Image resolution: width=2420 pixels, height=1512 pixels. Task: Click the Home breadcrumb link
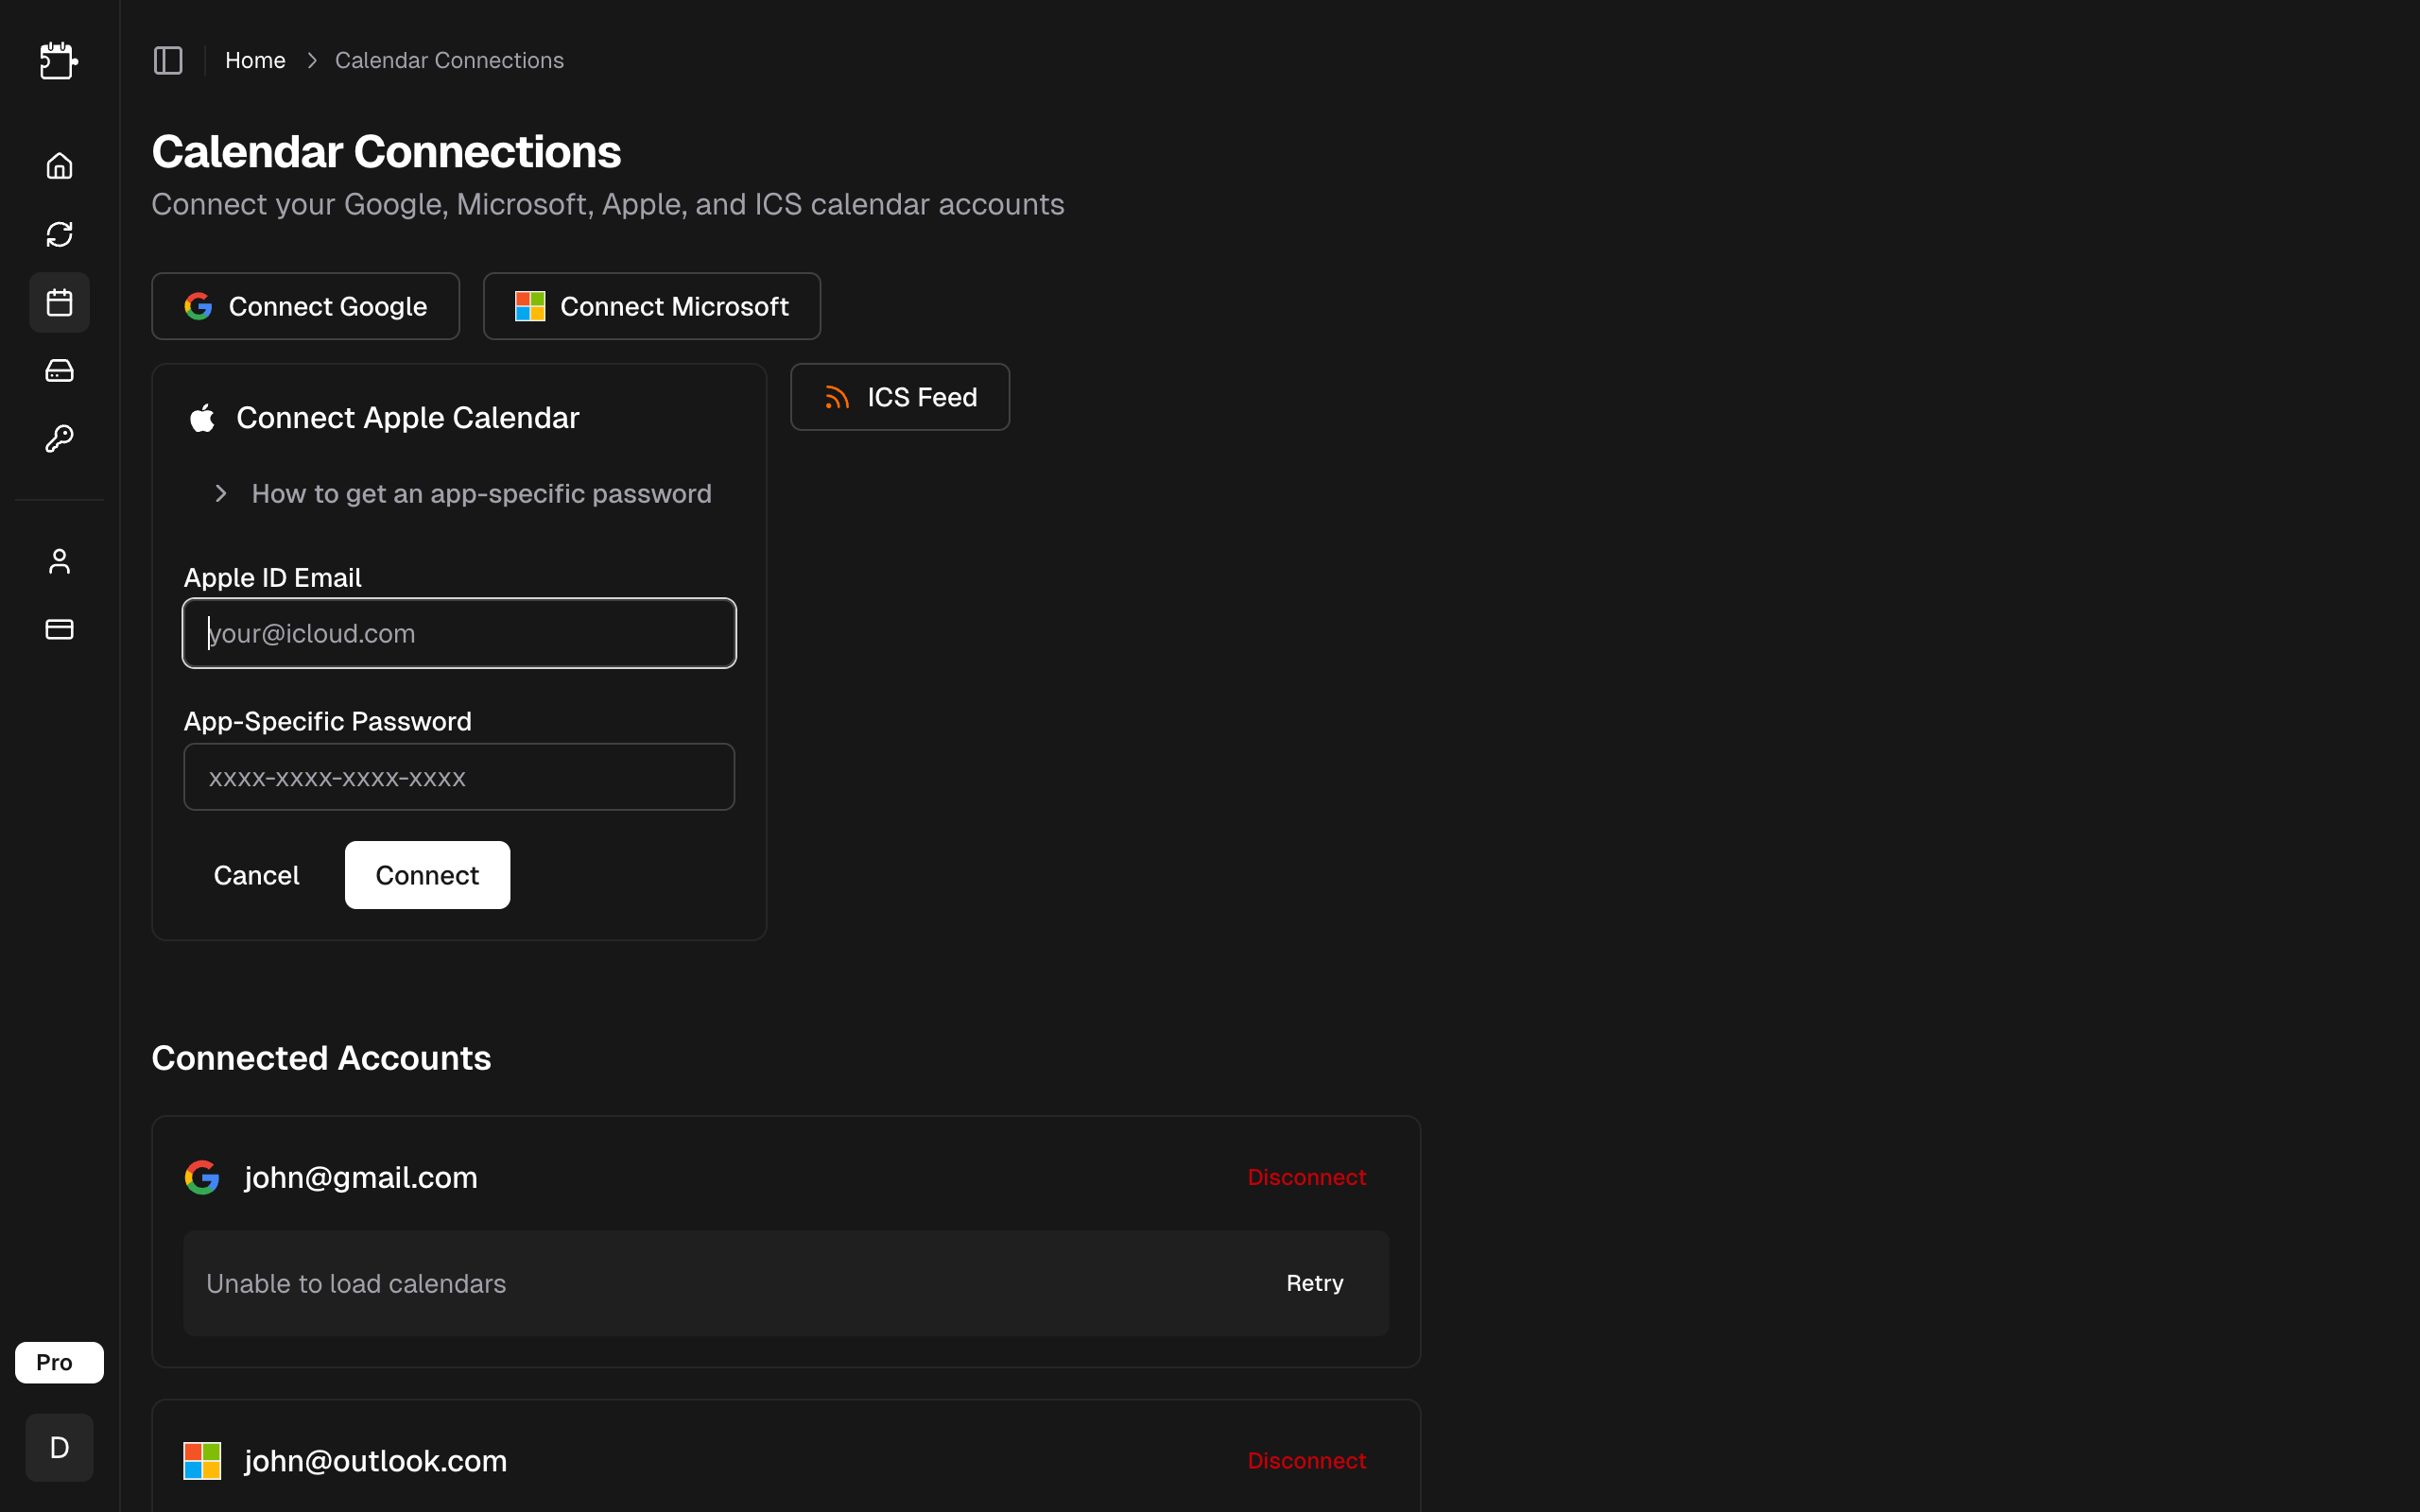coord(255,61)
